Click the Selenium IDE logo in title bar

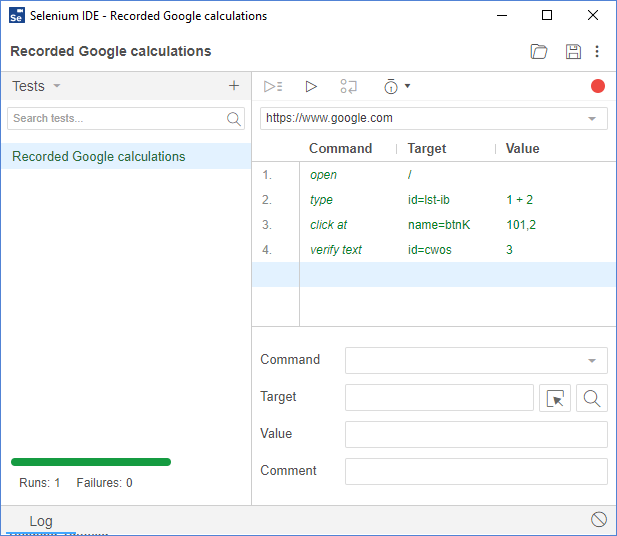click(17, 15)
